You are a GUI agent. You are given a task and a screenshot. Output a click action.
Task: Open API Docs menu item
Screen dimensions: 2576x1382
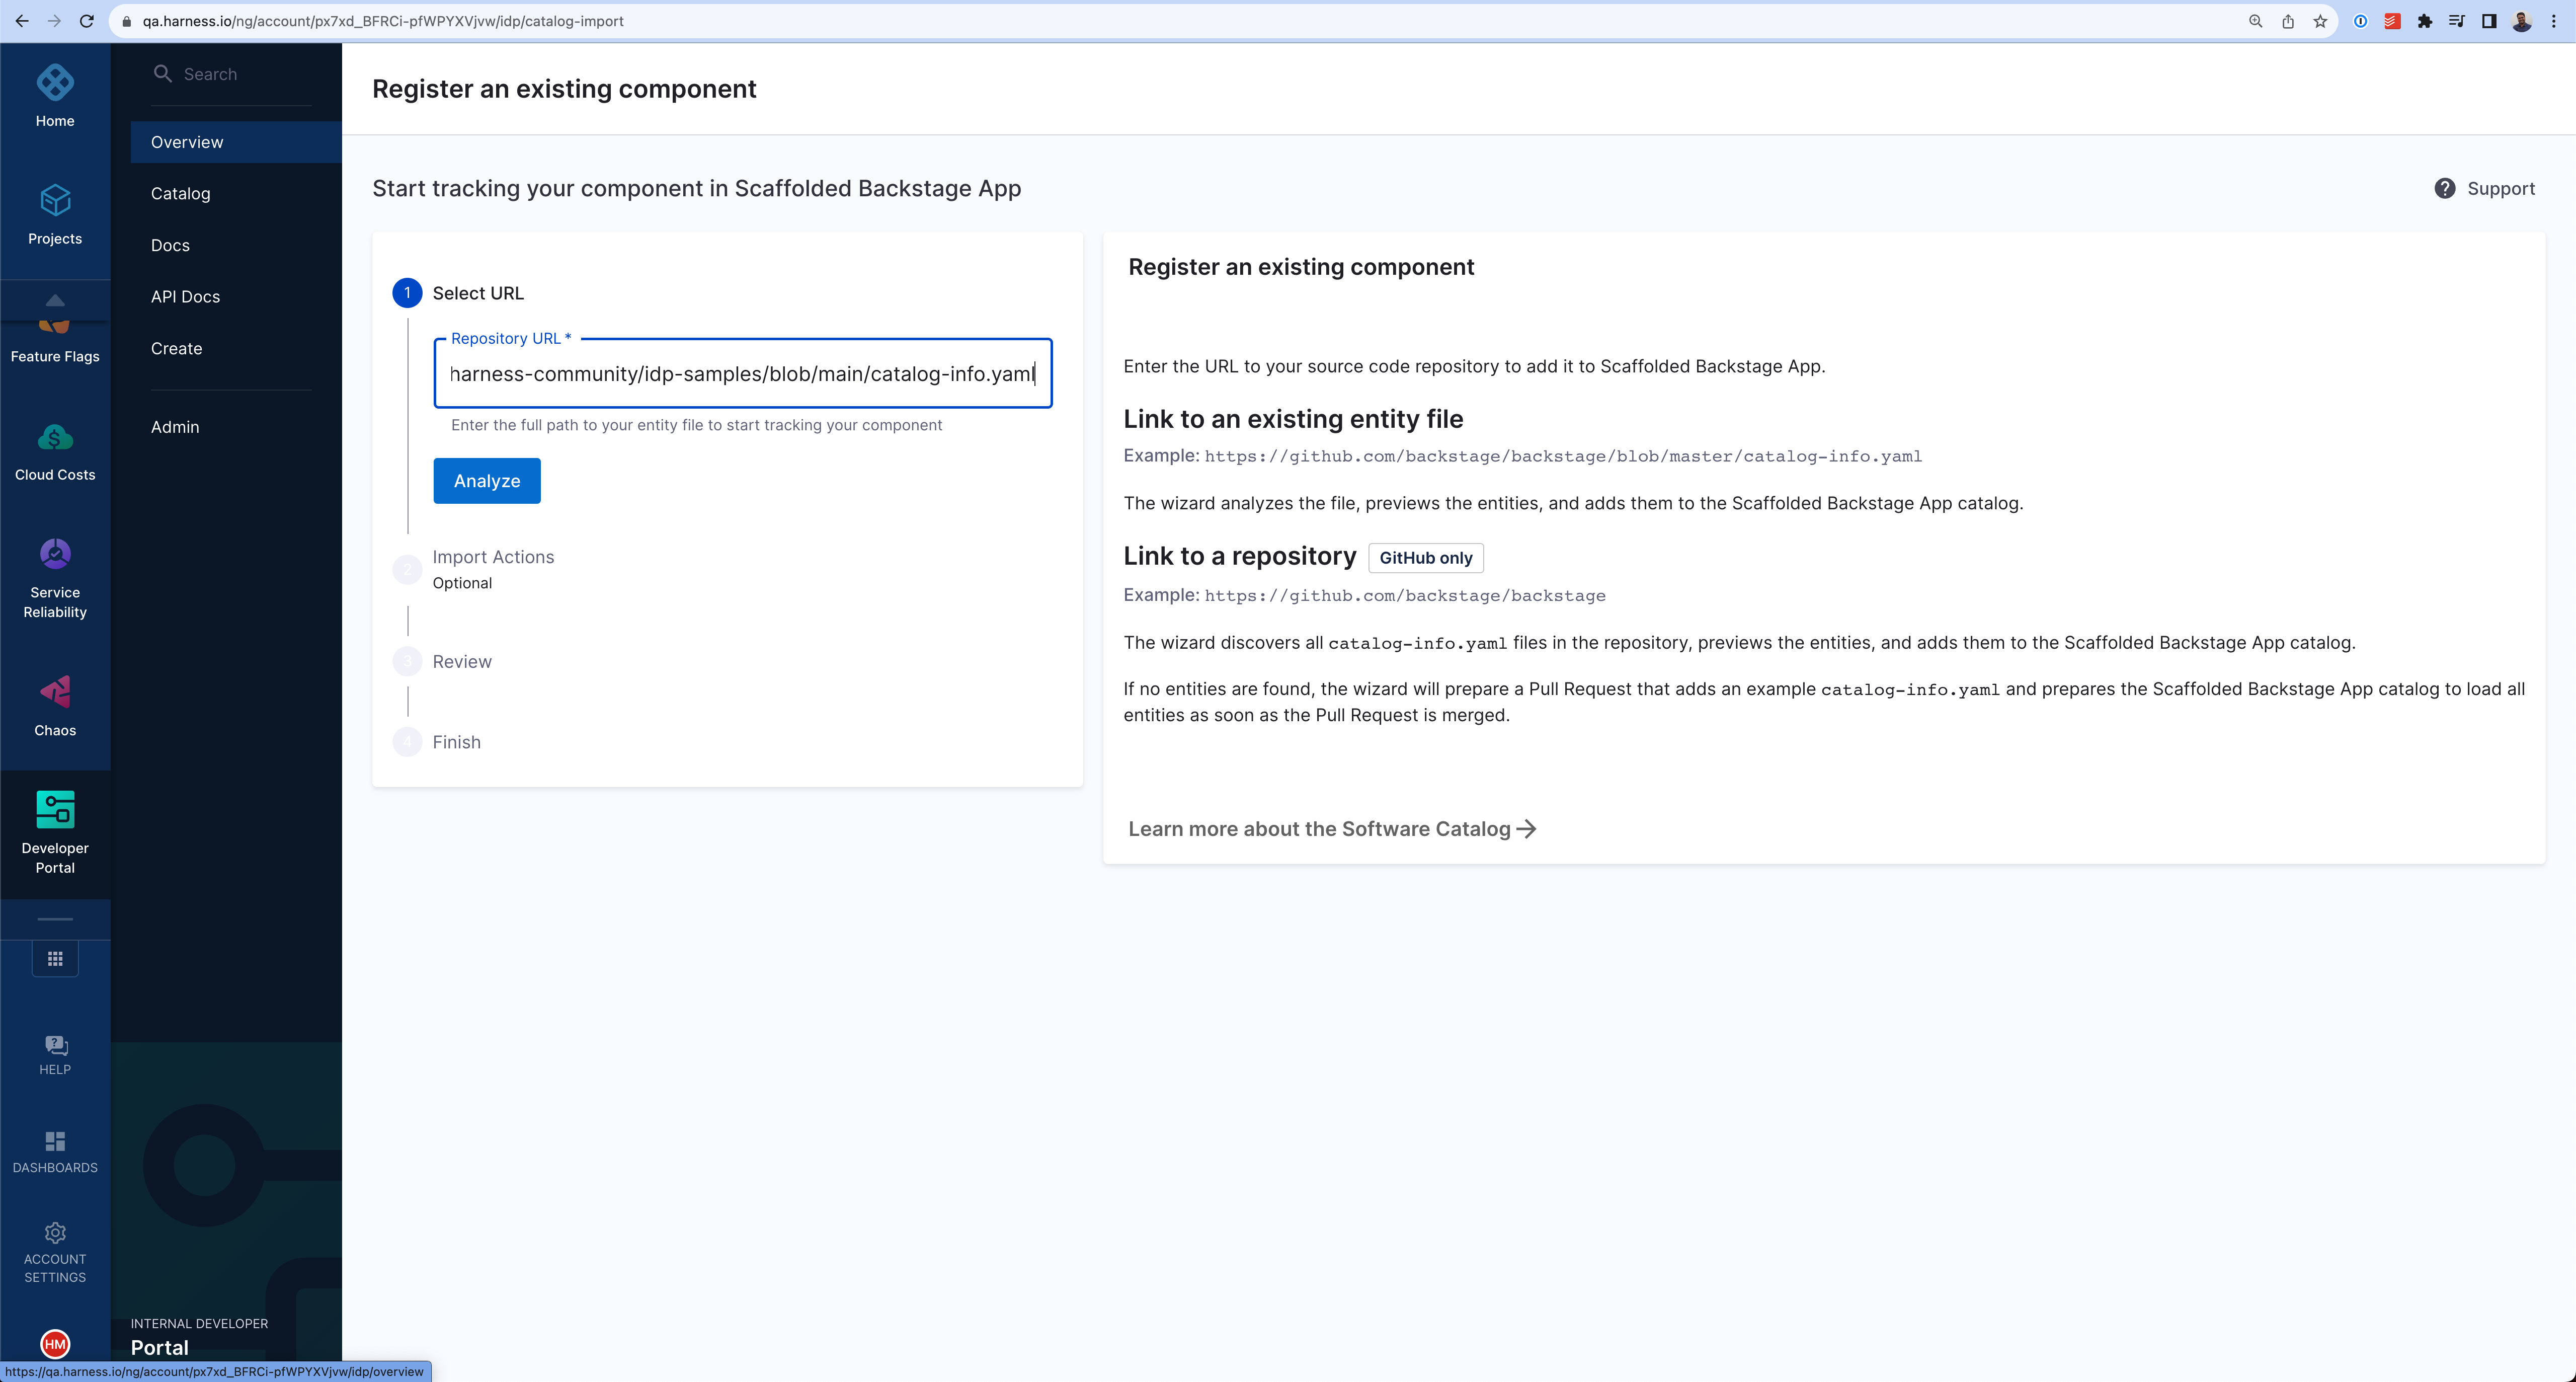click(185, 297)
